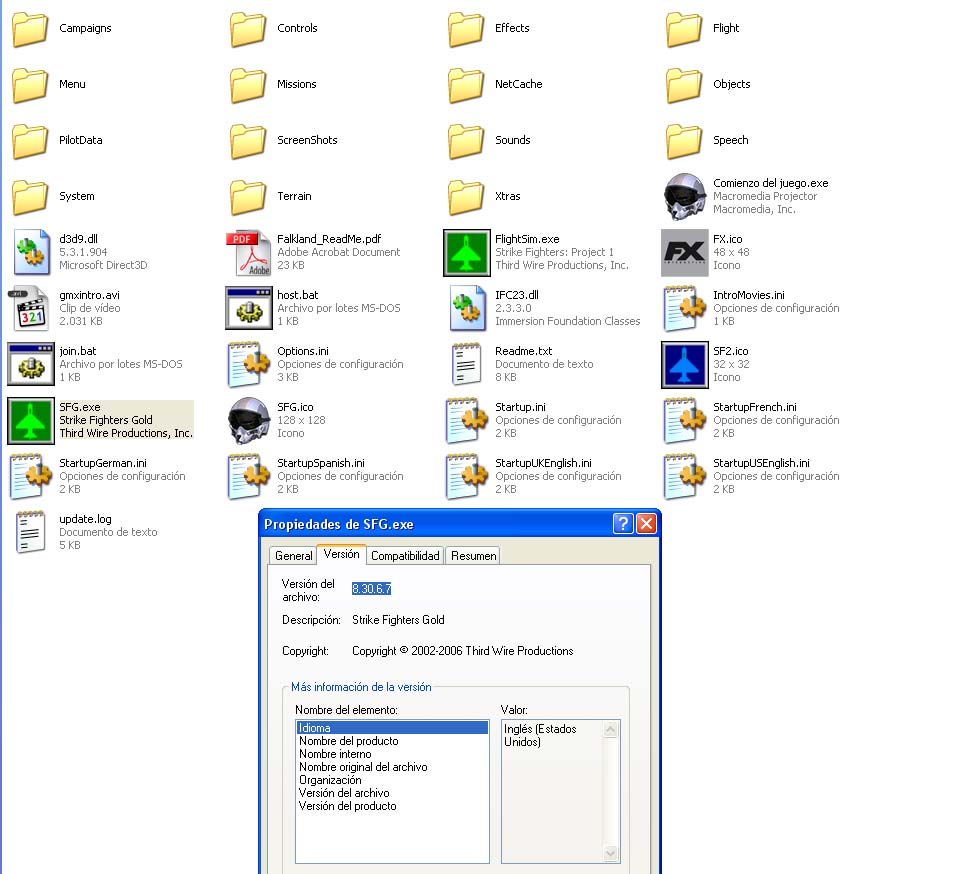Select the StartupFrench.ini config icon
The height and width of the screenshot is (874, 961).
click(x=685, y=420)
